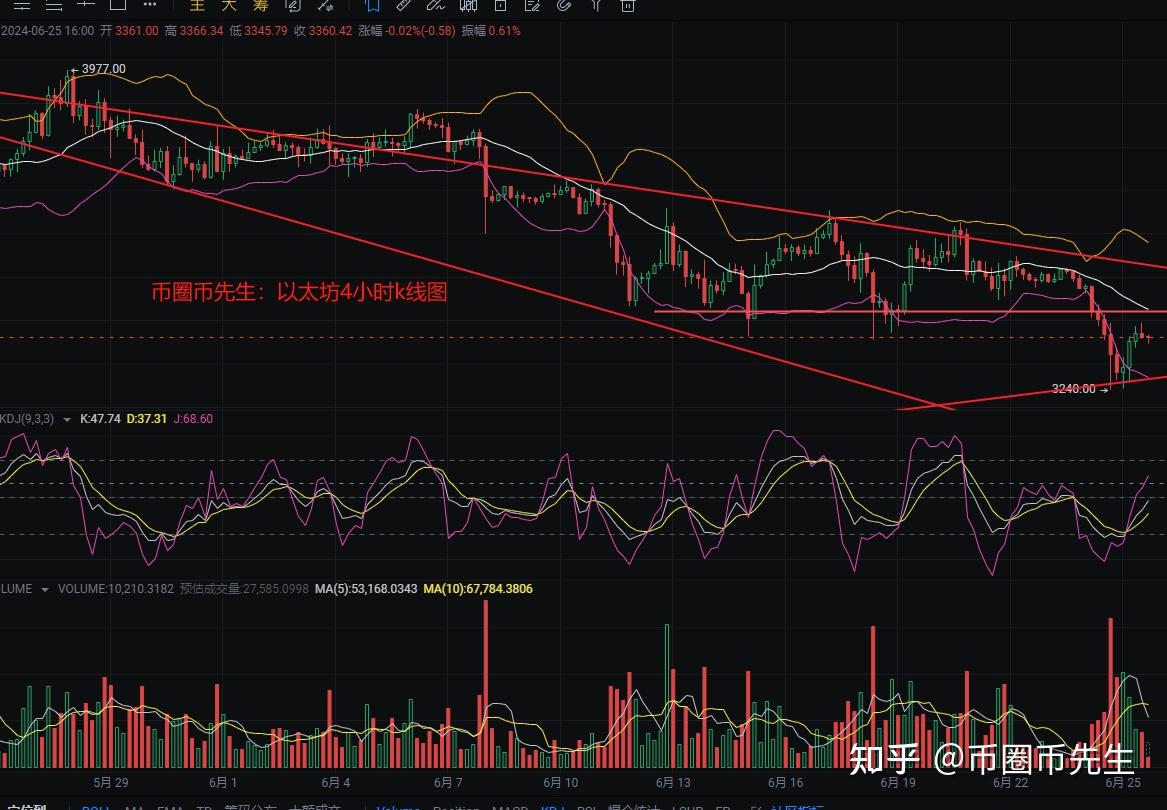The image size is (1167, 810).
Task: Click the paperclip magnet icon
Action: pos(563,5)
